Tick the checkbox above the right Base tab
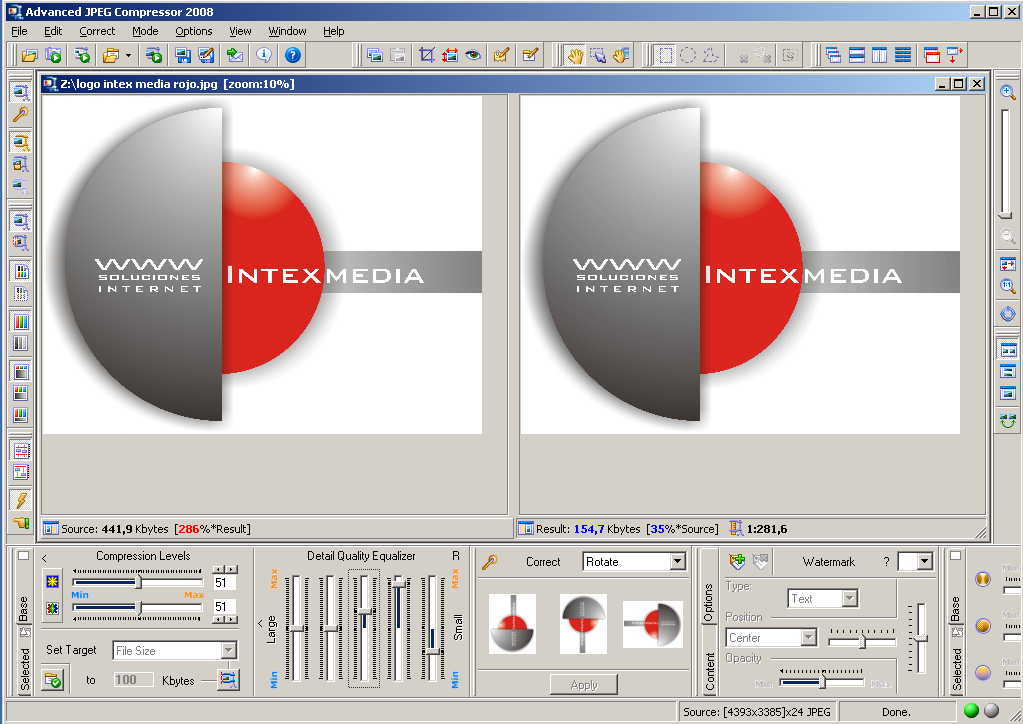This screenshot has height=724, width=1023. pos(956,556)
